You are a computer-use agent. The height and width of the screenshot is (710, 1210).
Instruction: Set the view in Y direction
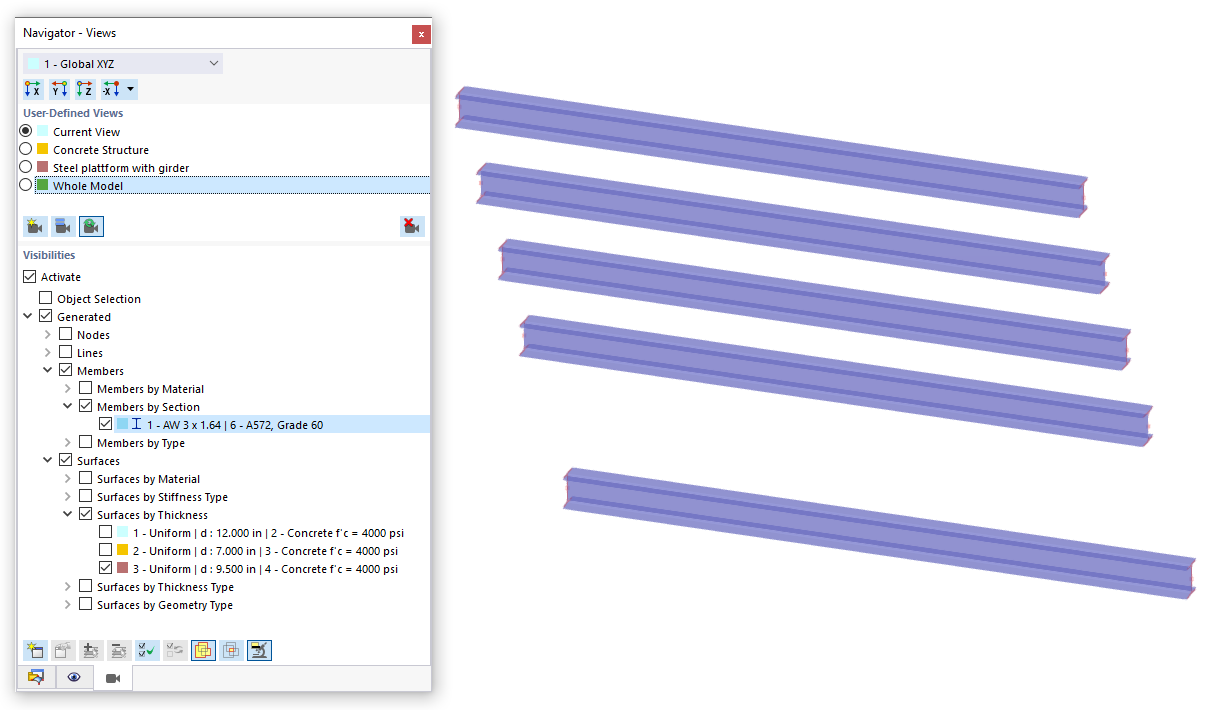point(58,88)
